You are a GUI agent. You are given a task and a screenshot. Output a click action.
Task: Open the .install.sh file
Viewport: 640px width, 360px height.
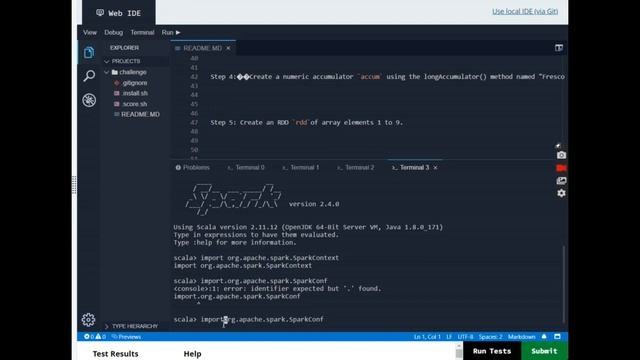coord(135,93)
